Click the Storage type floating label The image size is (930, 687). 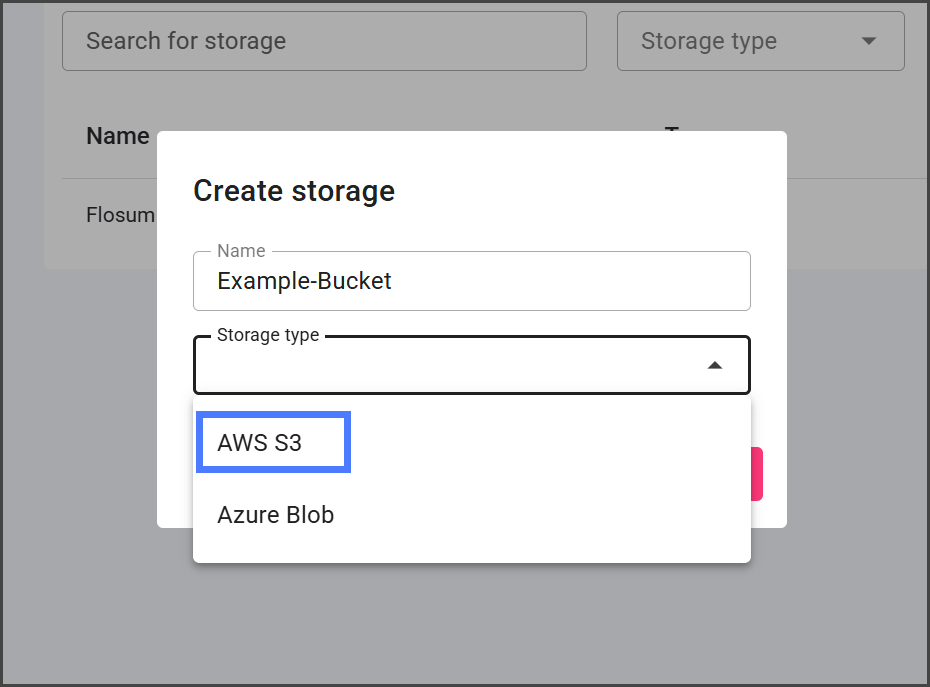[268, 335]
